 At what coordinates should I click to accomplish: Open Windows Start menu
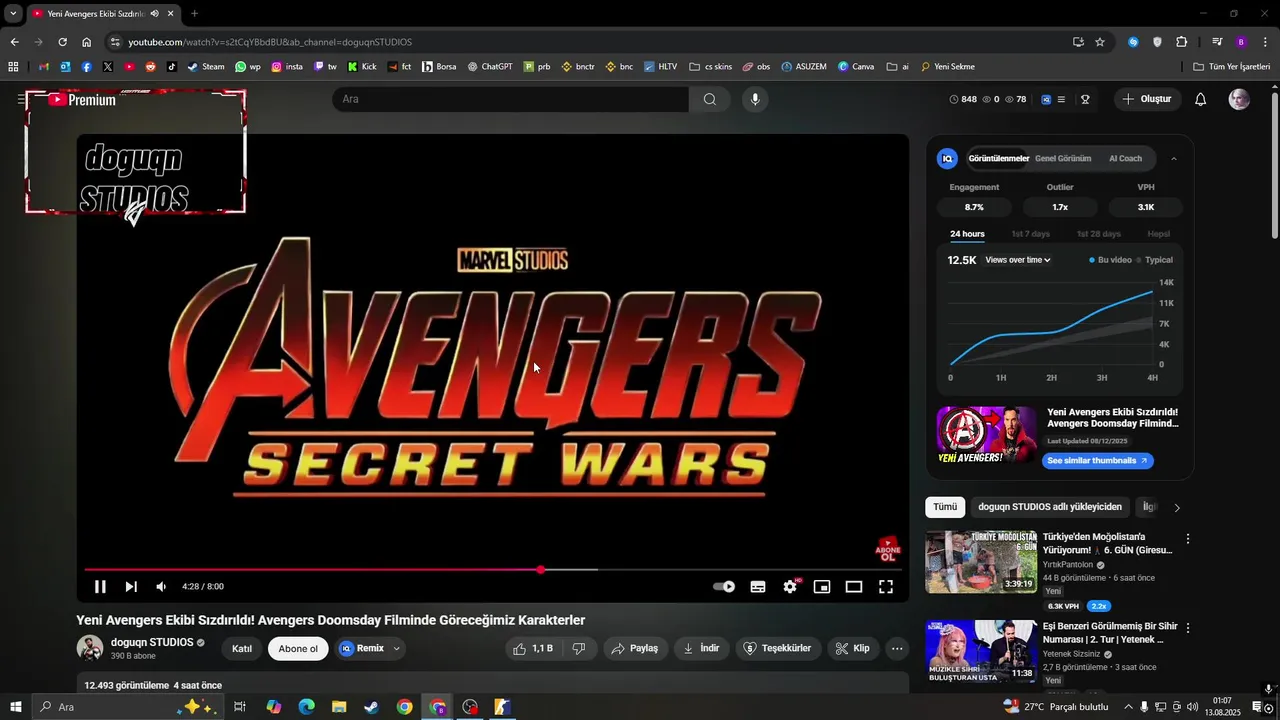point(15,707)
